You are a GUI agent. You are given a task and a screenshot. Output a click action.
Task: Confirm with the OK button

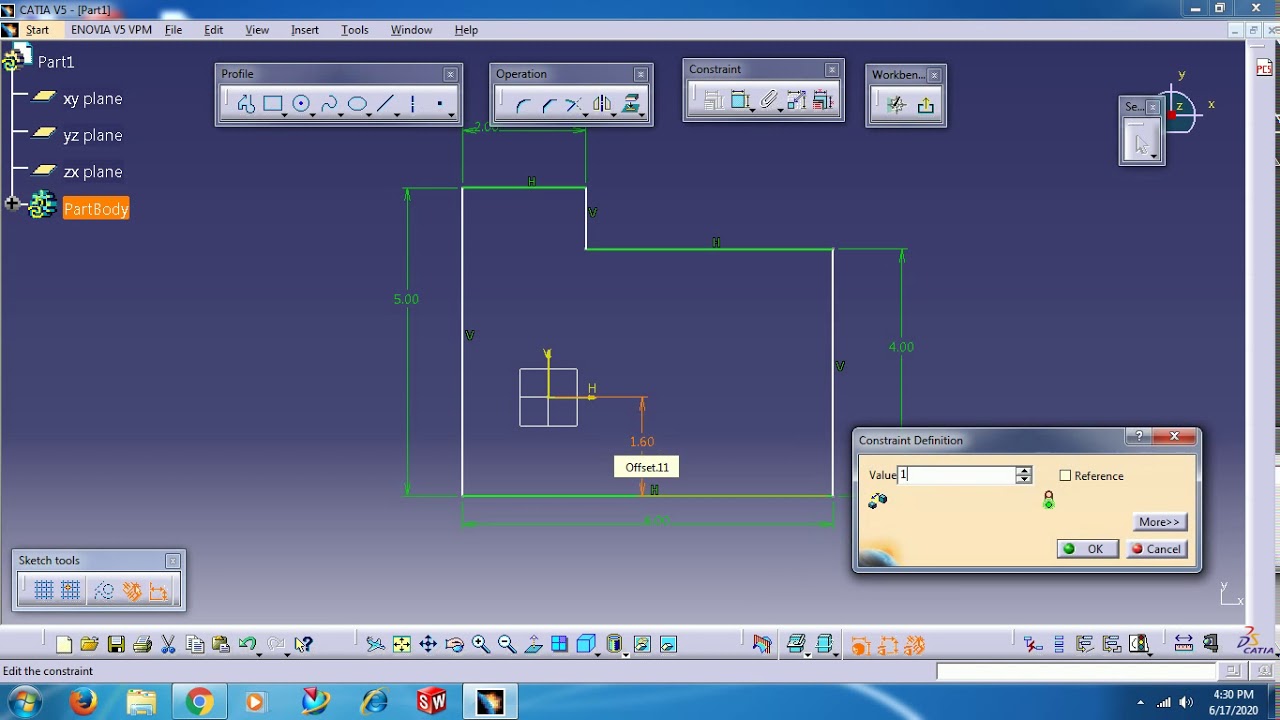1087,549
